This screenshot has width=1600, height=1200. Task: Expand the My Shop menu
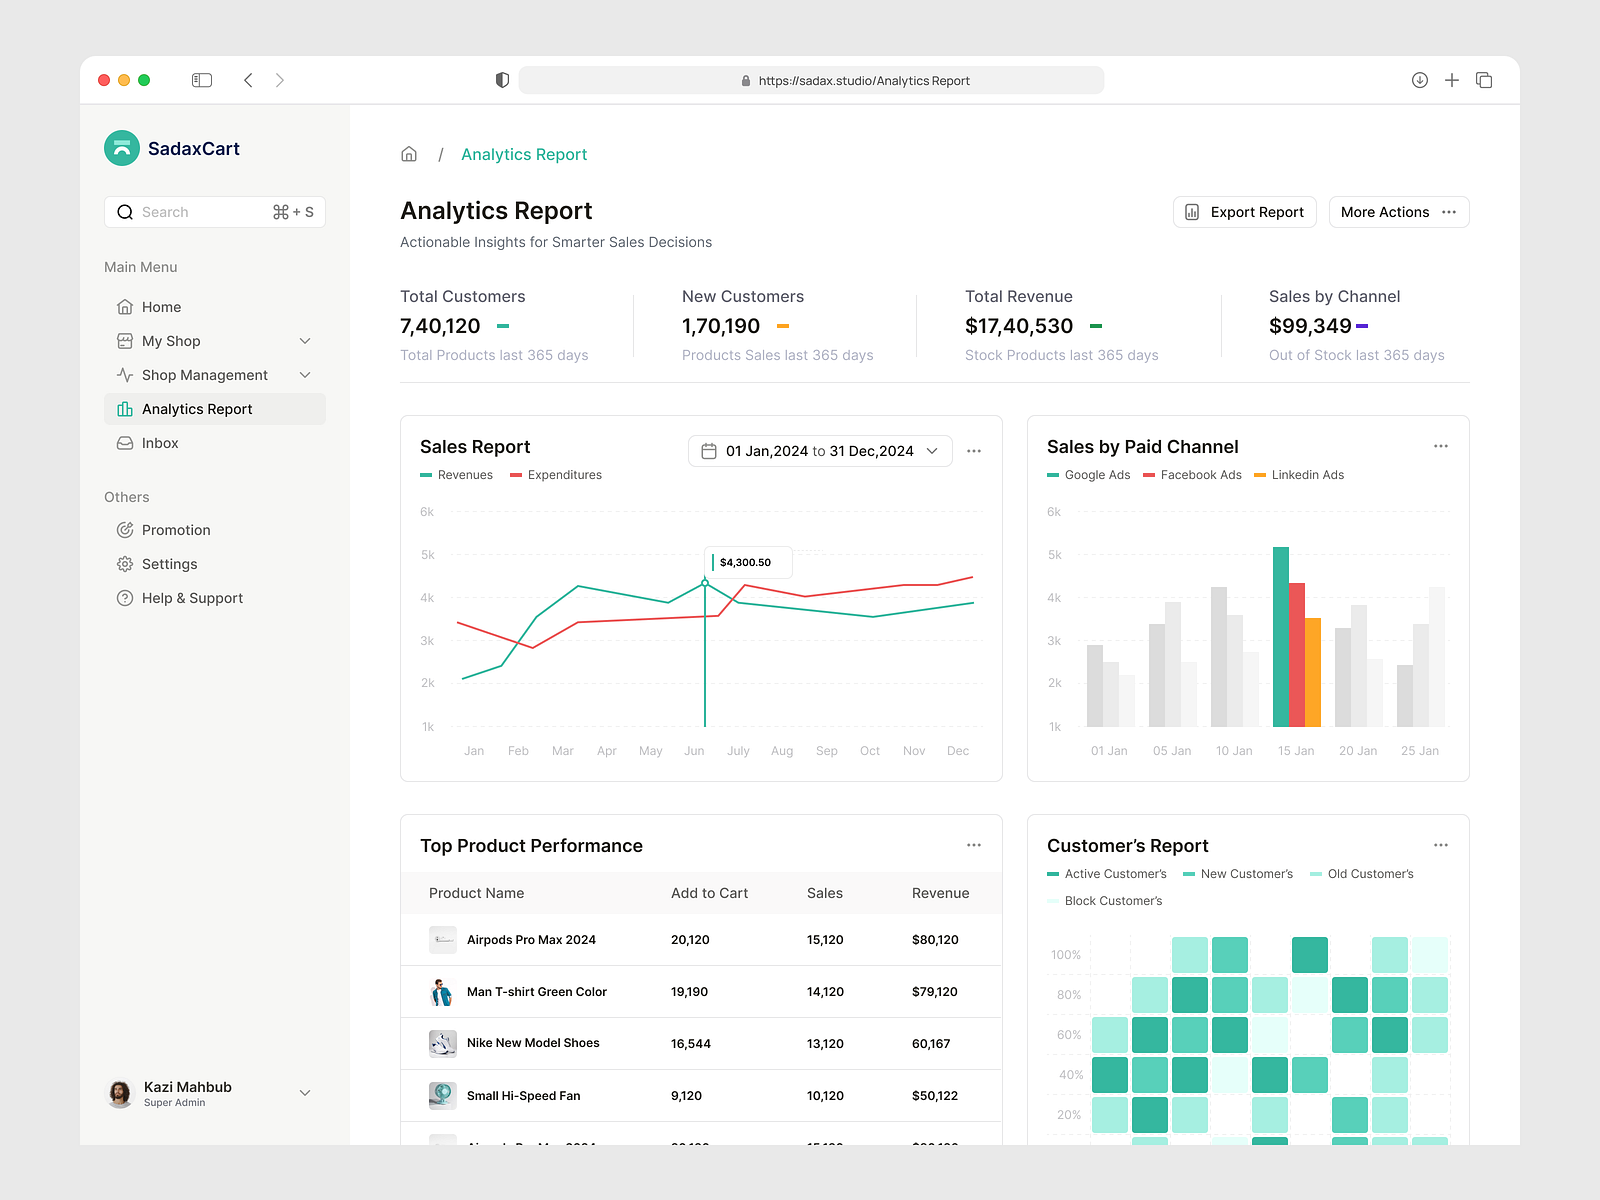click(304, 341)
